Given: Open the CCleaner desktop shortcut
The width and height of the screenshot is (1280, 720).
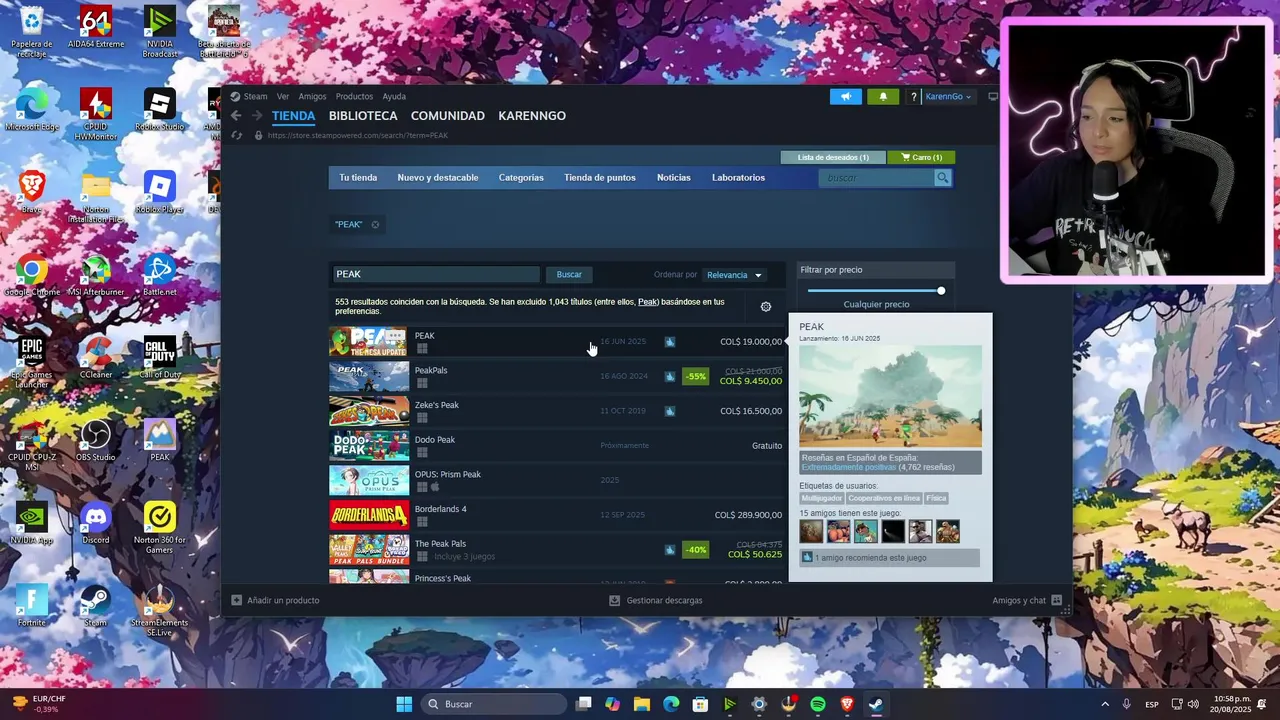Looking at the screenshot, I should coord(96,358).
